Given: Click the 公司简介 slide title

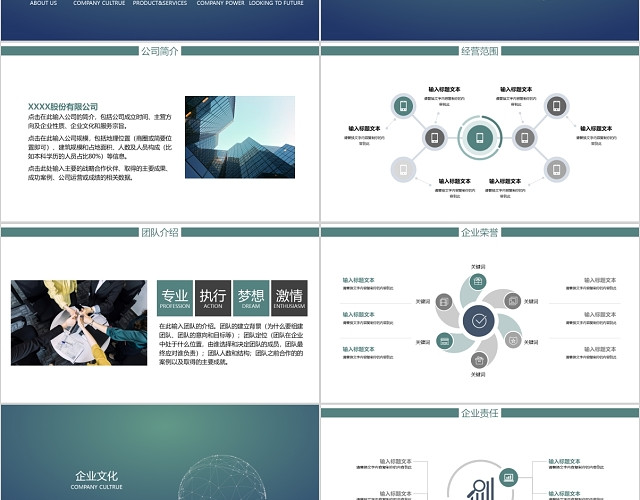Looking at the screenshot, I should pos(160,51).
